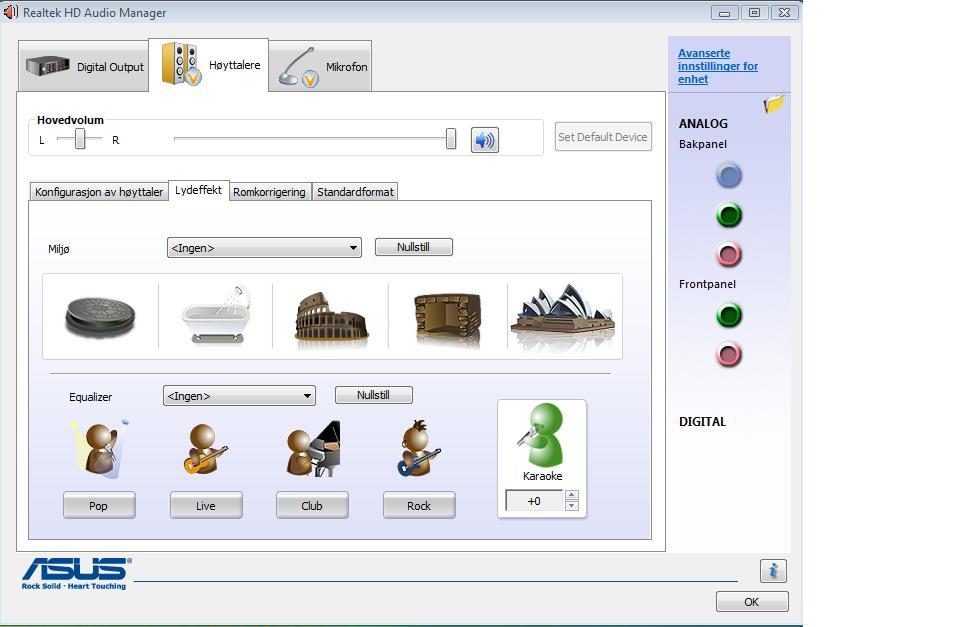
Task: Open Avanserte innstillinger for enhet link
Action: tap(718, 66)
